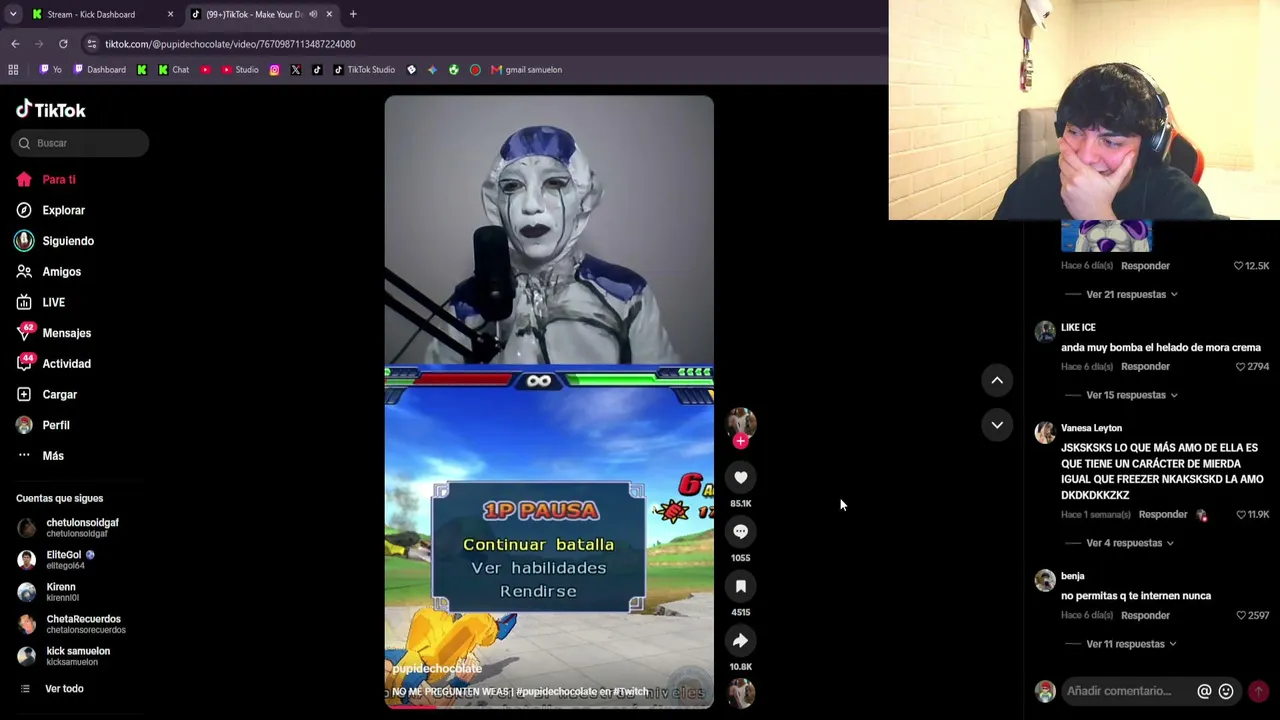Open the X bookmark icon
The height and width of the screenshot is (720, 1280).
point(296,70)
